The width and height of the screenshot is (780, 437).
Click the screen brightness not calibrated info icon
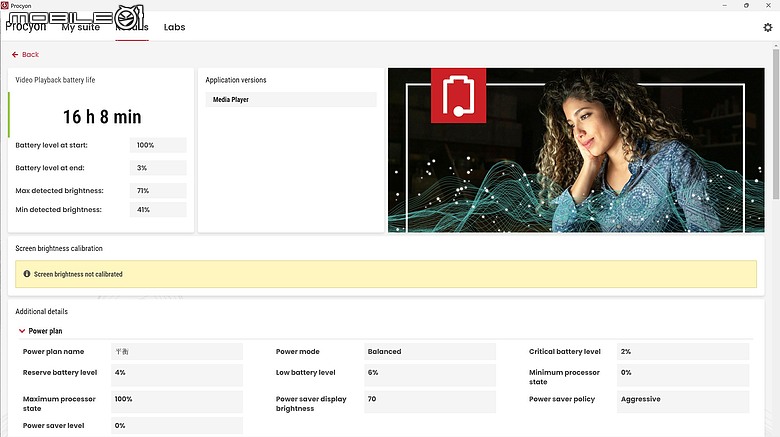click(27, 274)
